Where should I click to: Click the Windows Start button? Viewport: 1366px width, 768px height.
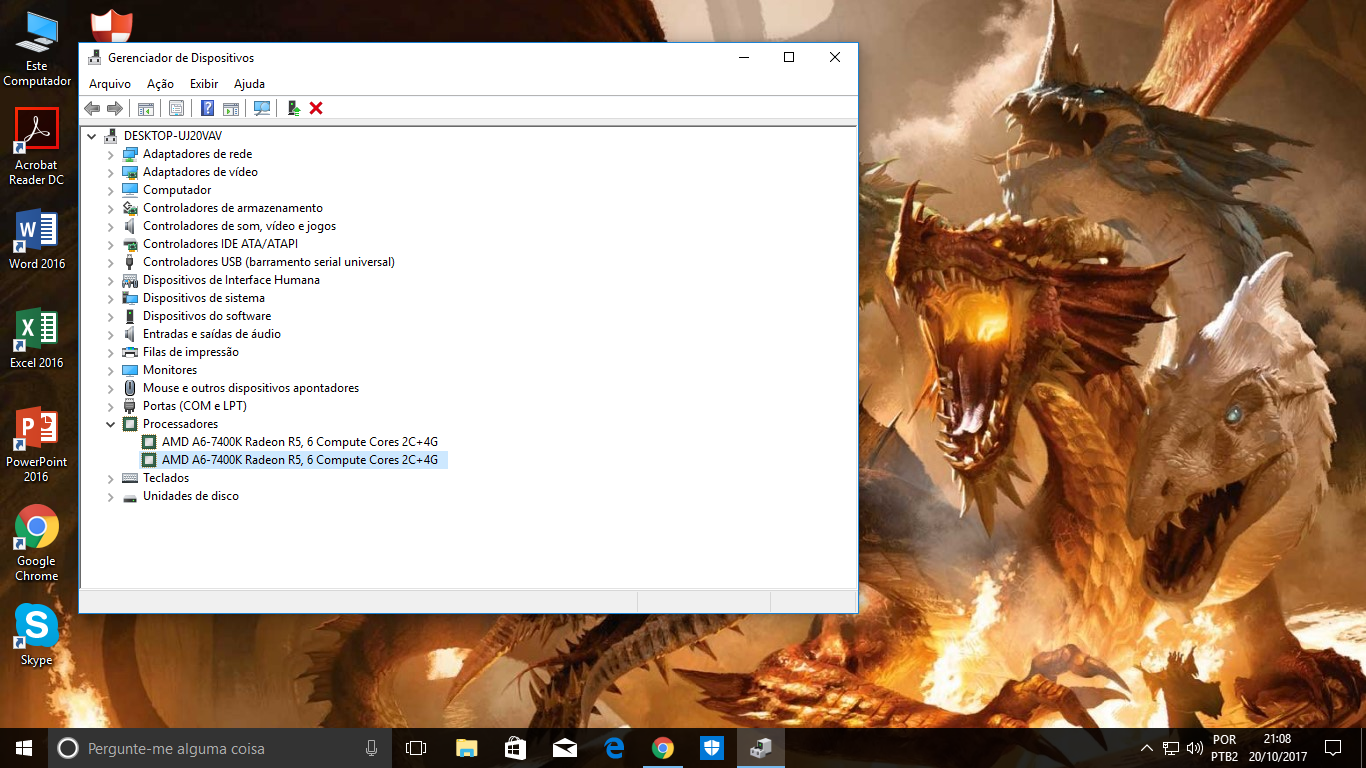[x=23, y=748]
